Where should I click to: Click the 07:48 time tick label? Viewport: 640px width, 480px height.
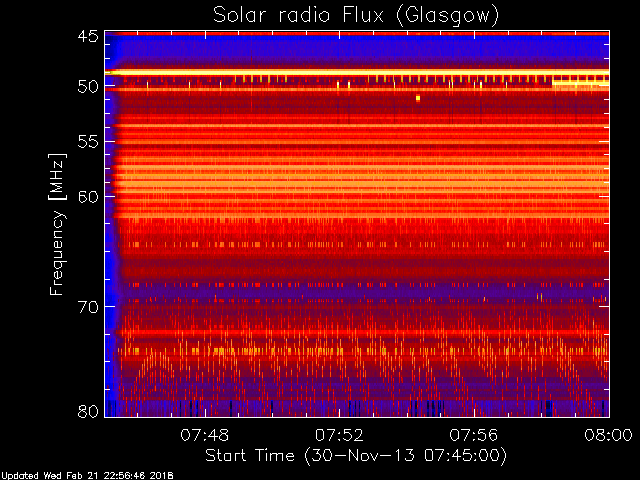click(204, 435)
